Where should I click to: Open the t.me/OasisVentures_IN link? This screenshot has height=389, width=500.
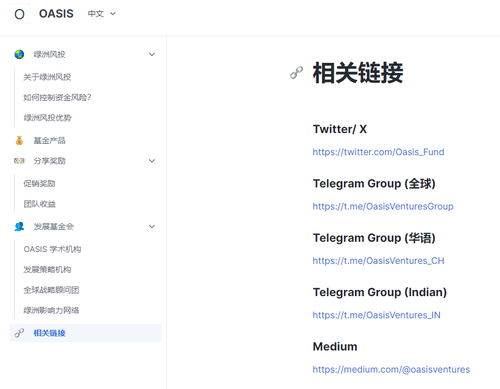(x=377, y=315)
